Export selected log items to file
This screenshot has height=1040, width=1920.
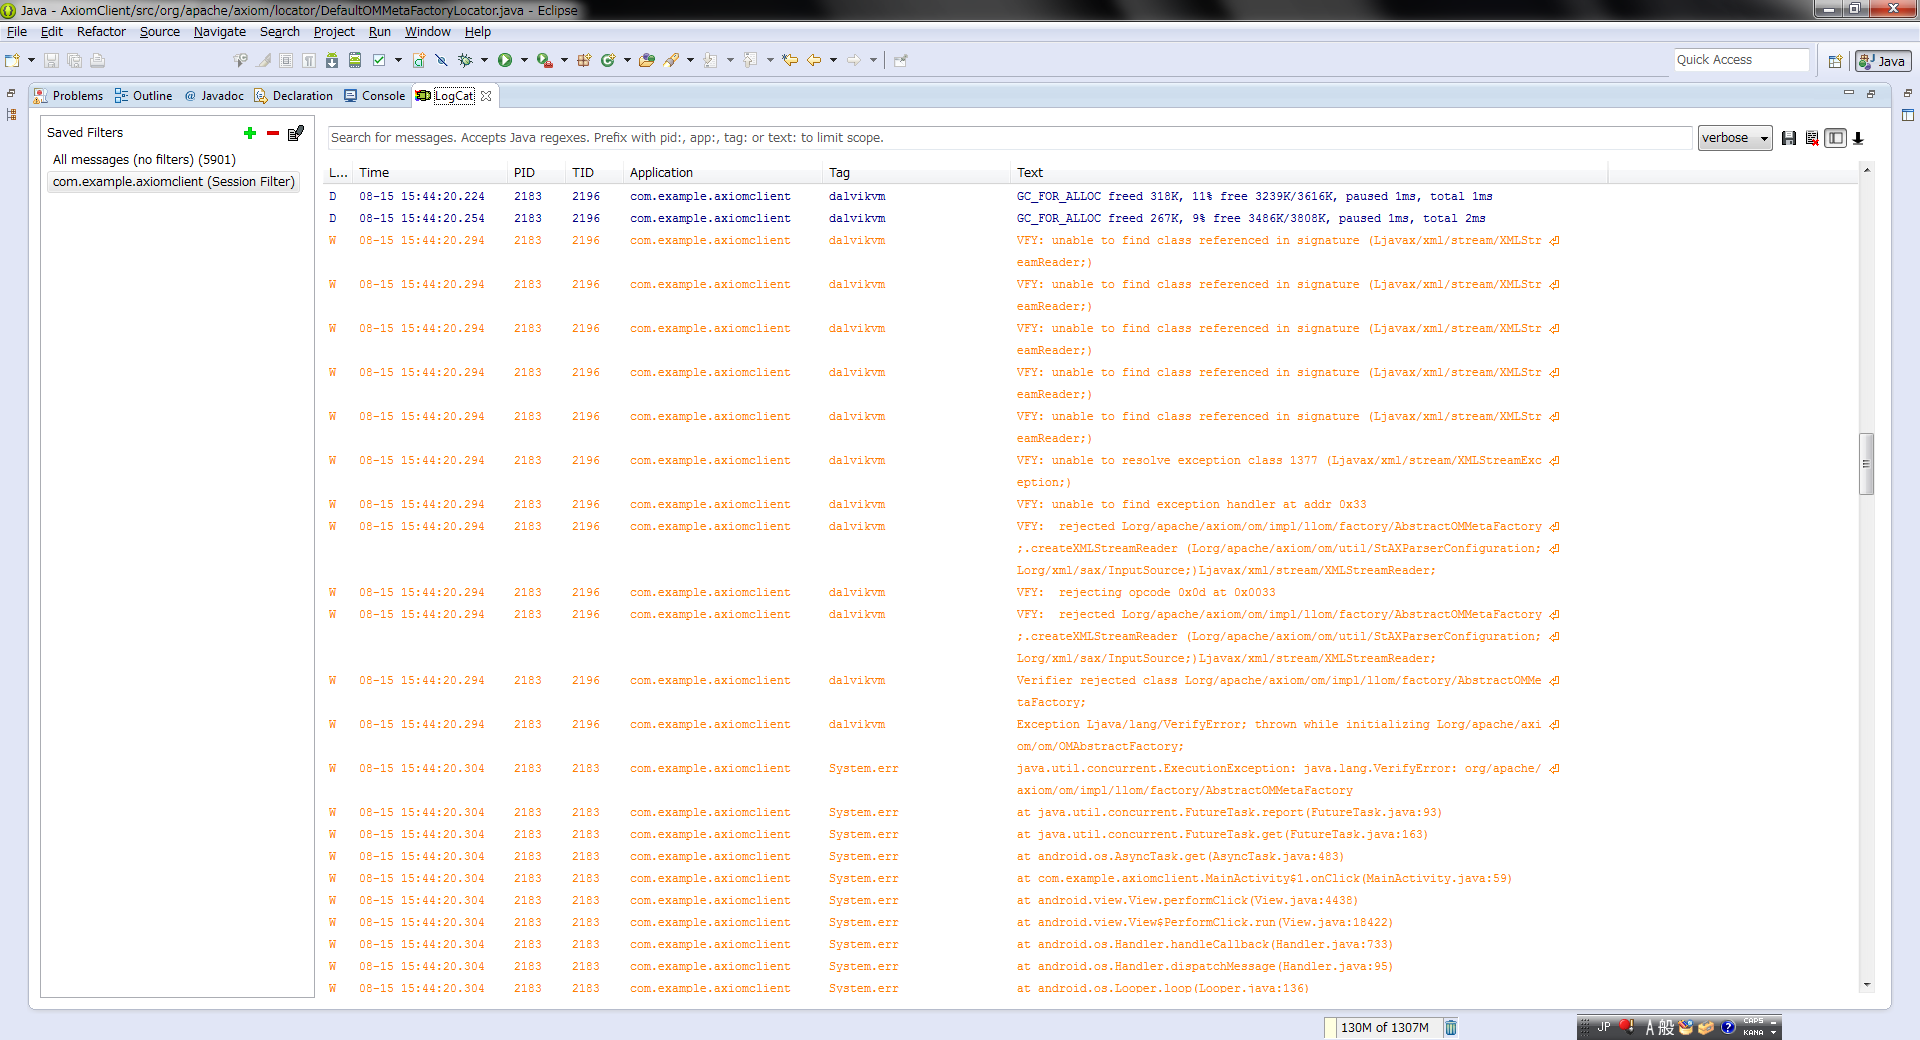click(x=1789, y=138)
